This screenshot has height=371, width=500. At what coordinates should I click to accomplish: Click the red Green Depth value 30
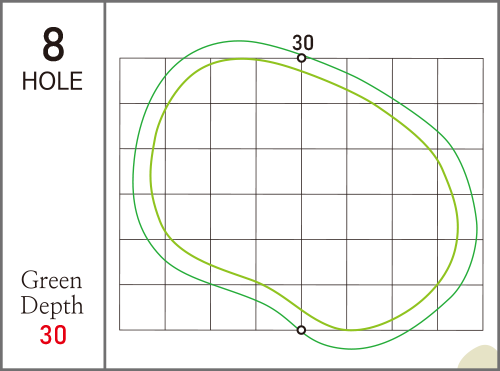[x=53, y=335]
